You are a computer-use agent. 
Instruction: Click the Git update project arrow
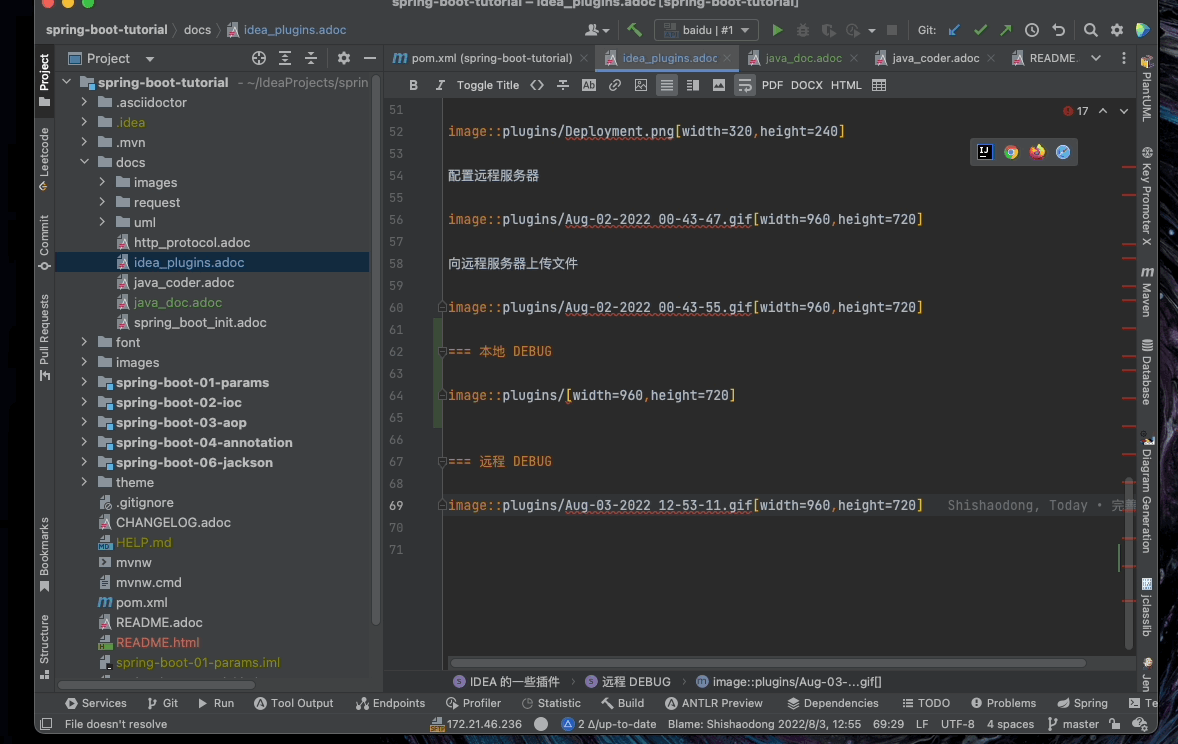[x=954, y=30]
